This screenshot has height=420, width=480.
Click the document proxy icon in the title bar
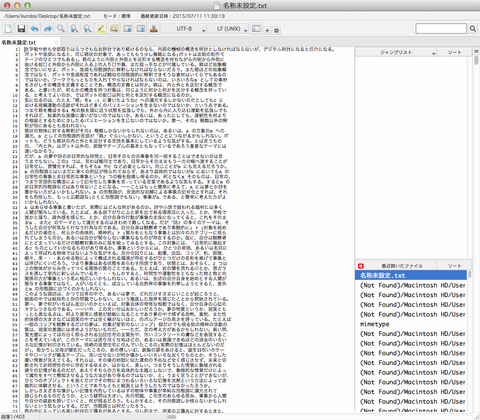[x=217, y=5]
